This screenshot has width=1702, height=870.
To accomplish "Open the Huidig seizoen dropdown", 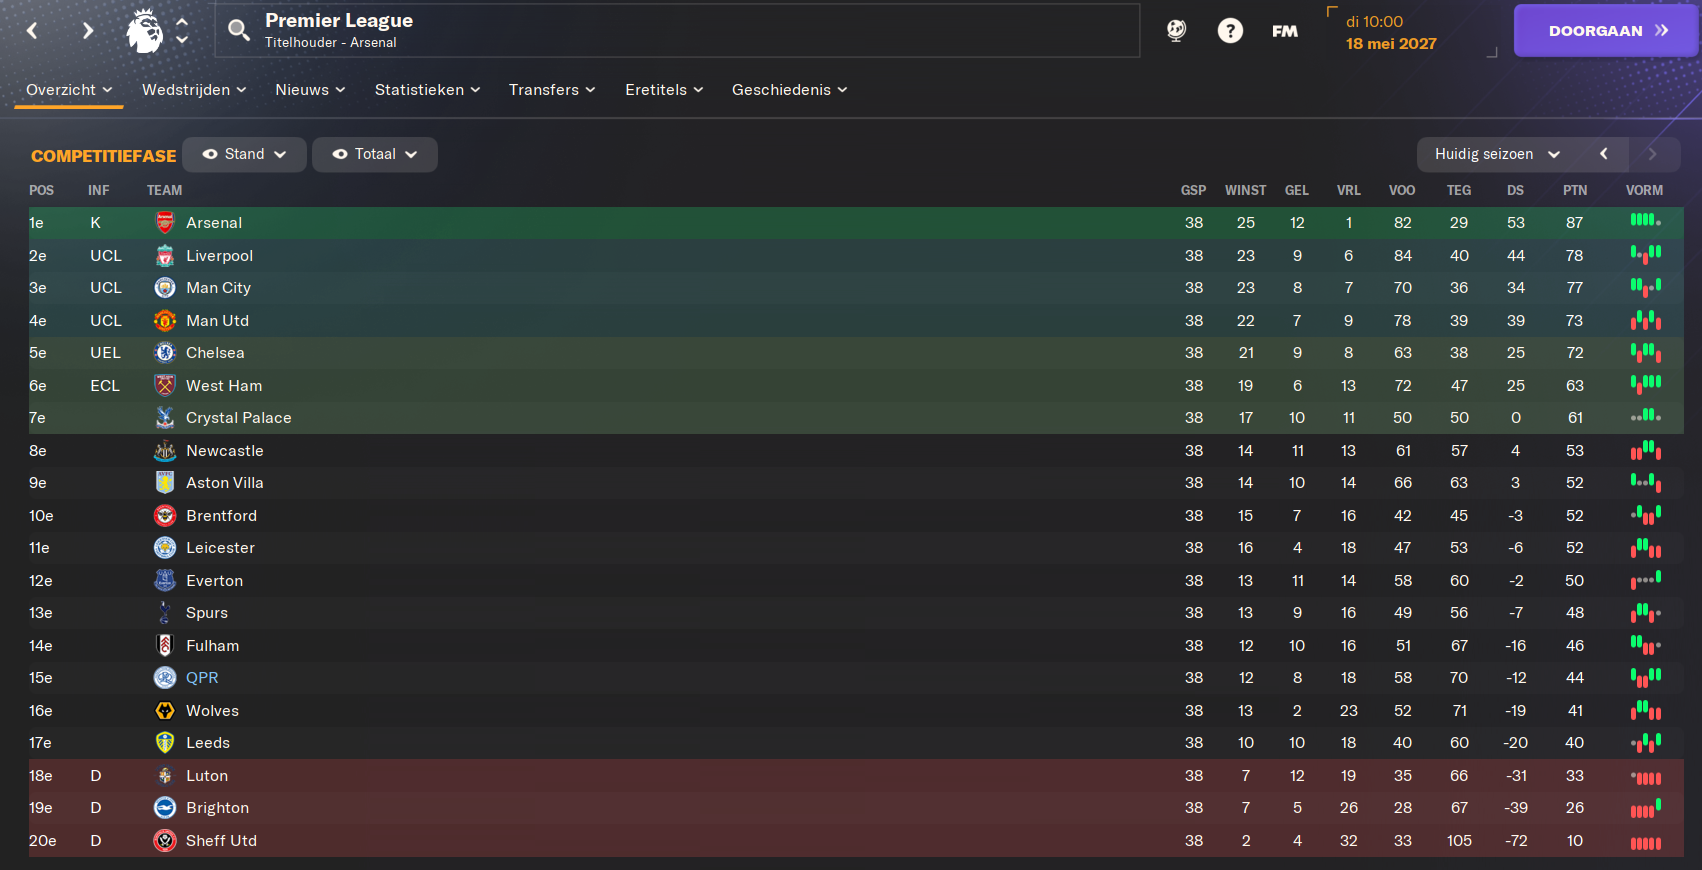I will click(1497, 154).
